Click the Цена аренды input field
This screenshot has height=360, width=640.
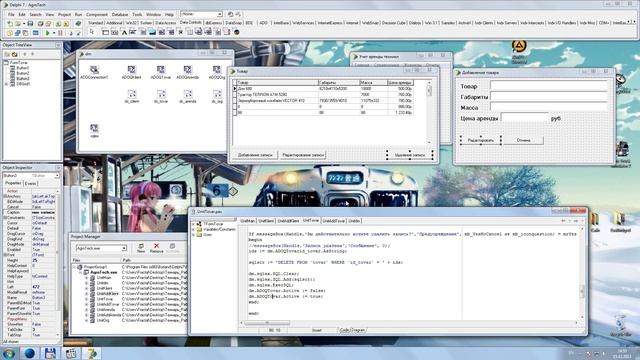coord(524,118)
